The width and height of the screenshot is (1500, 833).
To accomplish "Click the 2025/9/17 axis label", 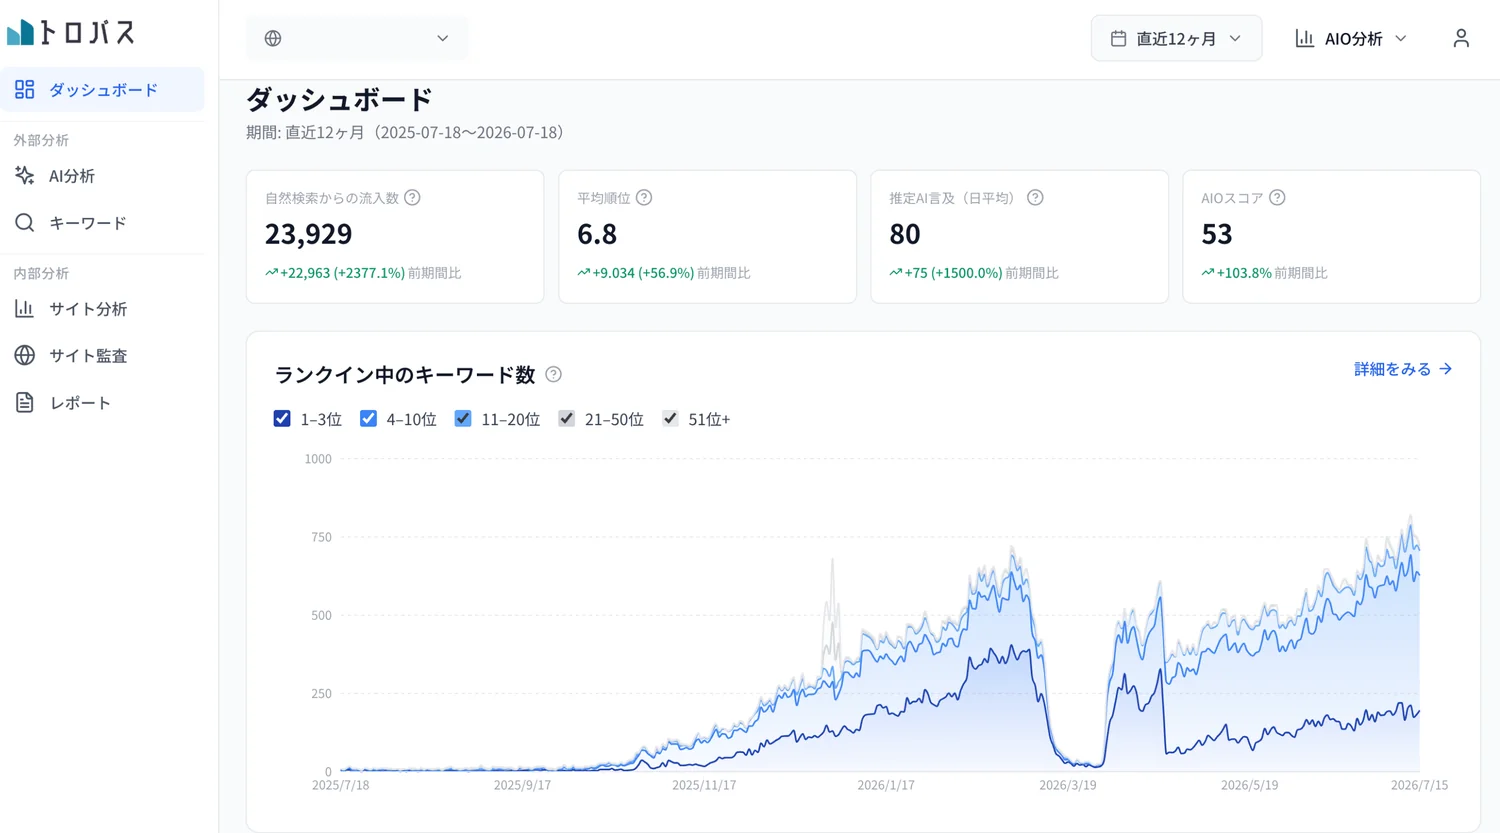I will 522,786.
